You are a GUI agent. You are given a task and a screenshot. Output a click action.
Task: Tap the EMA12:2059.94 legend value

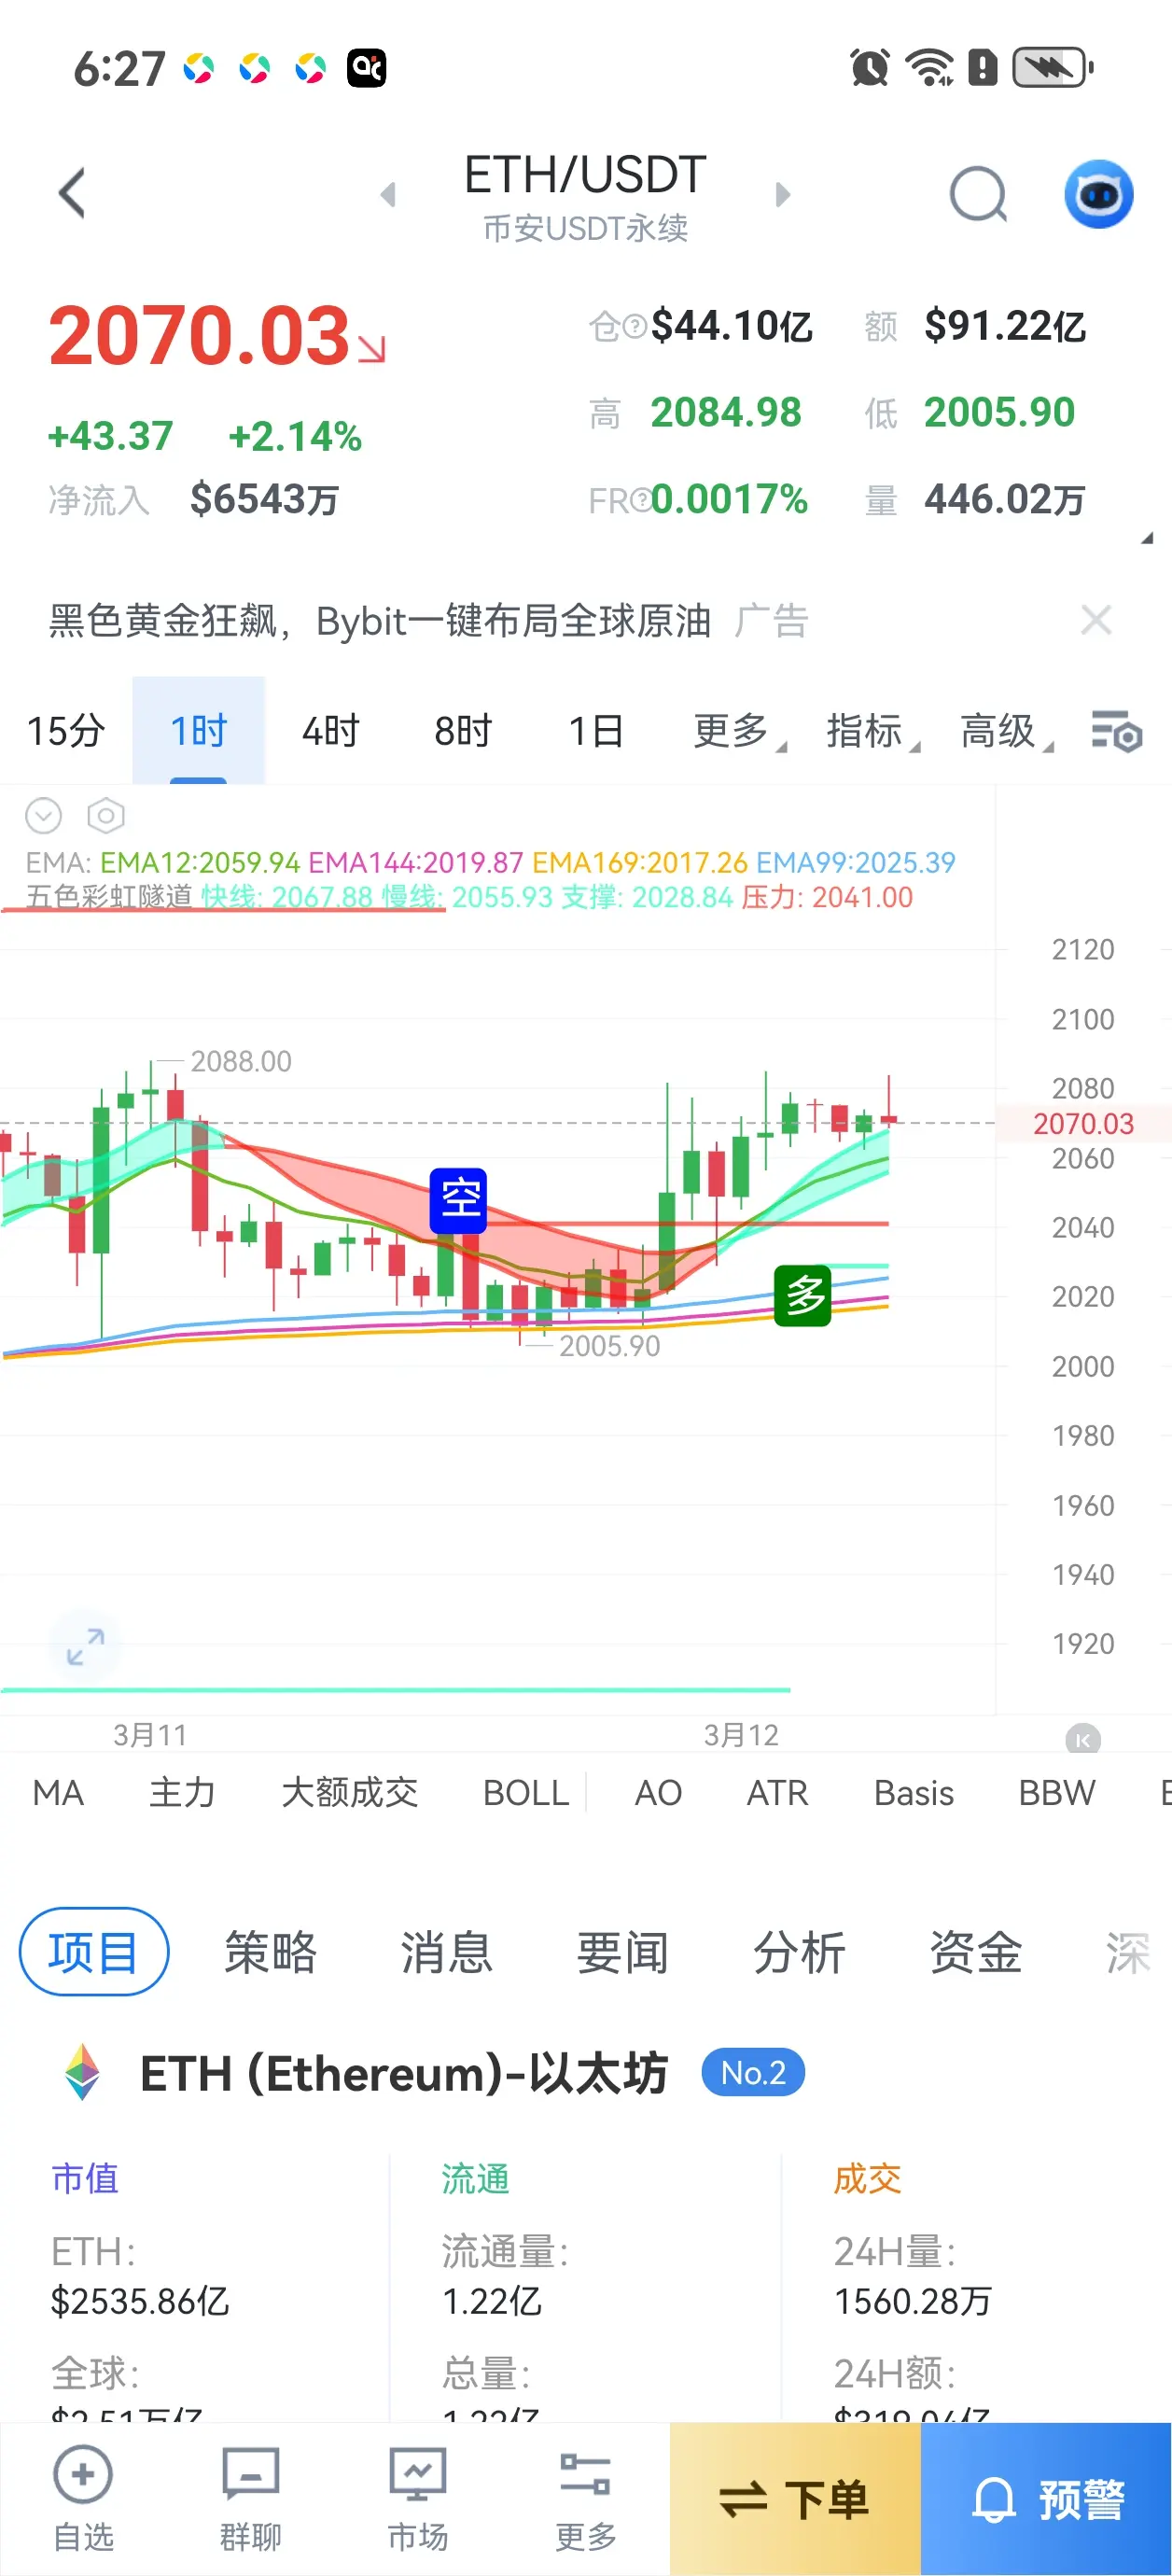point(200,862)
